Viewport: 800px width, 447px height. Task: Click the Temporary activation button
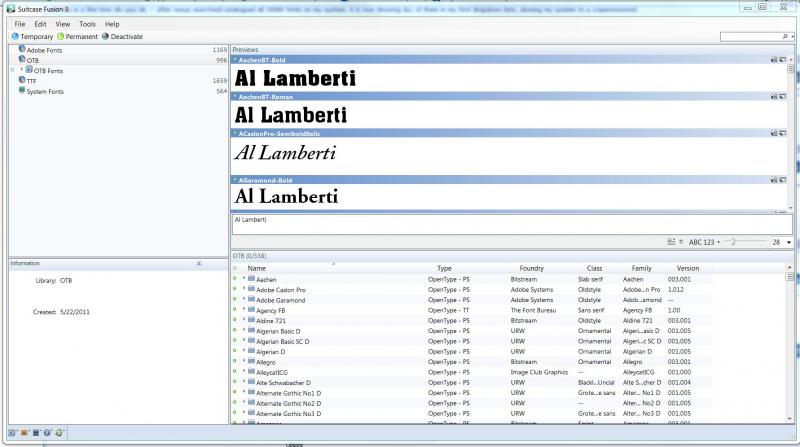(32, 36)
